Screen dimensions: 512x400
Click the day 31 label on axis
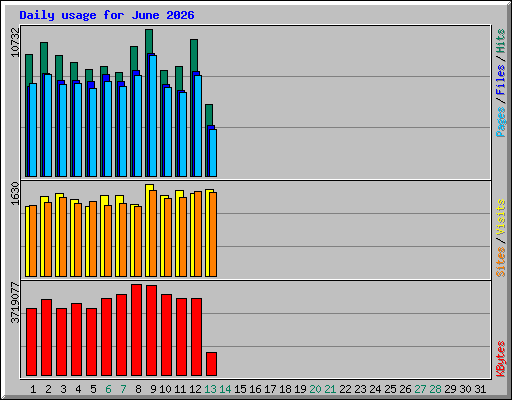480,389
